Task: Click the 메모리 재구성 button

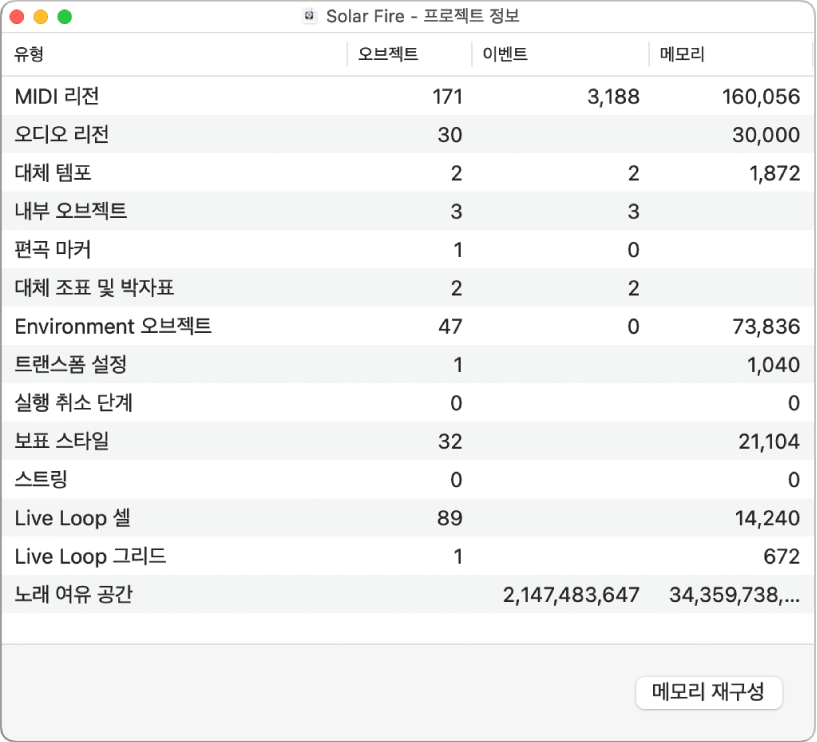Action: click(x=709, y=692)
